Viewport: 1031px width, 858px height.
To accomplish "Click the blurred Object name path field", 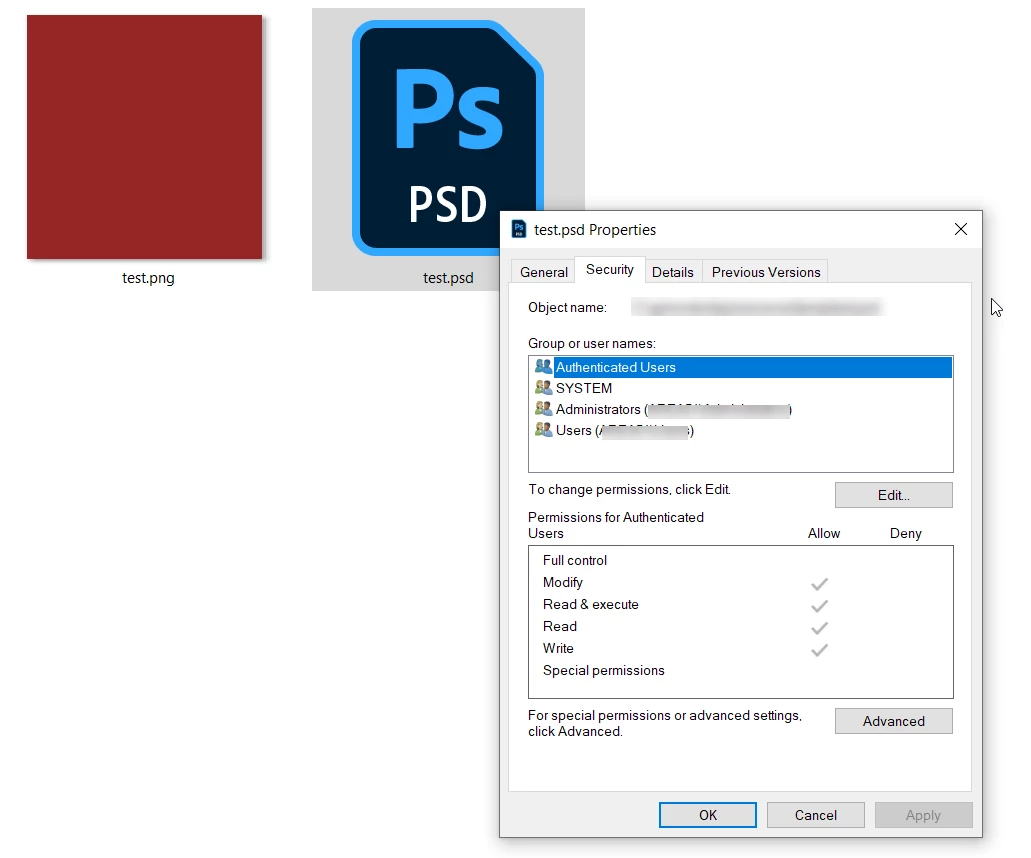I will [756, 307].
